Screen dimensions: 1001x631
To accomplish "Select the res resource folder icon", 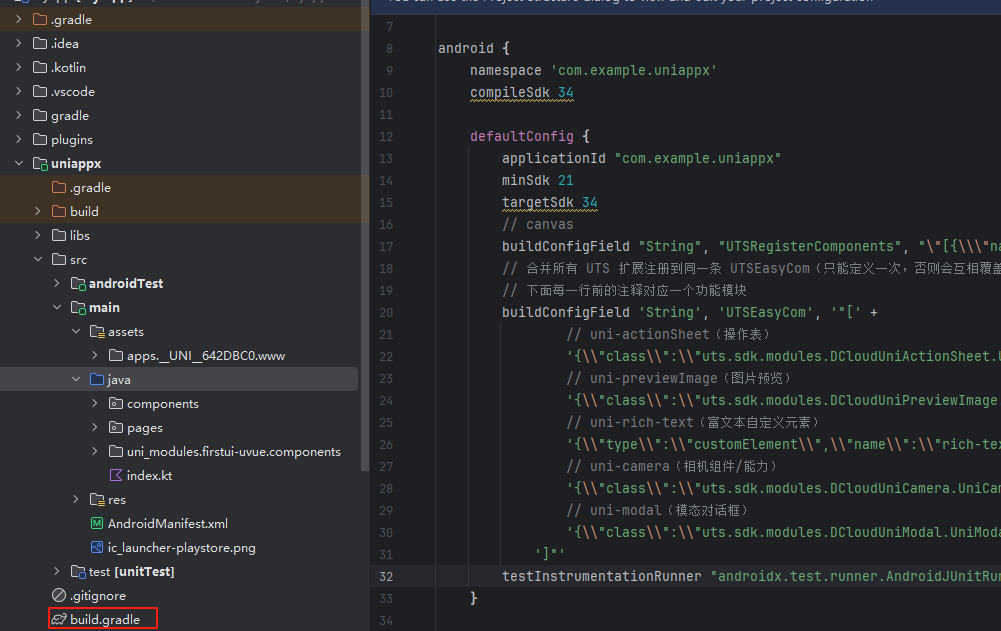I will (98, 500).
